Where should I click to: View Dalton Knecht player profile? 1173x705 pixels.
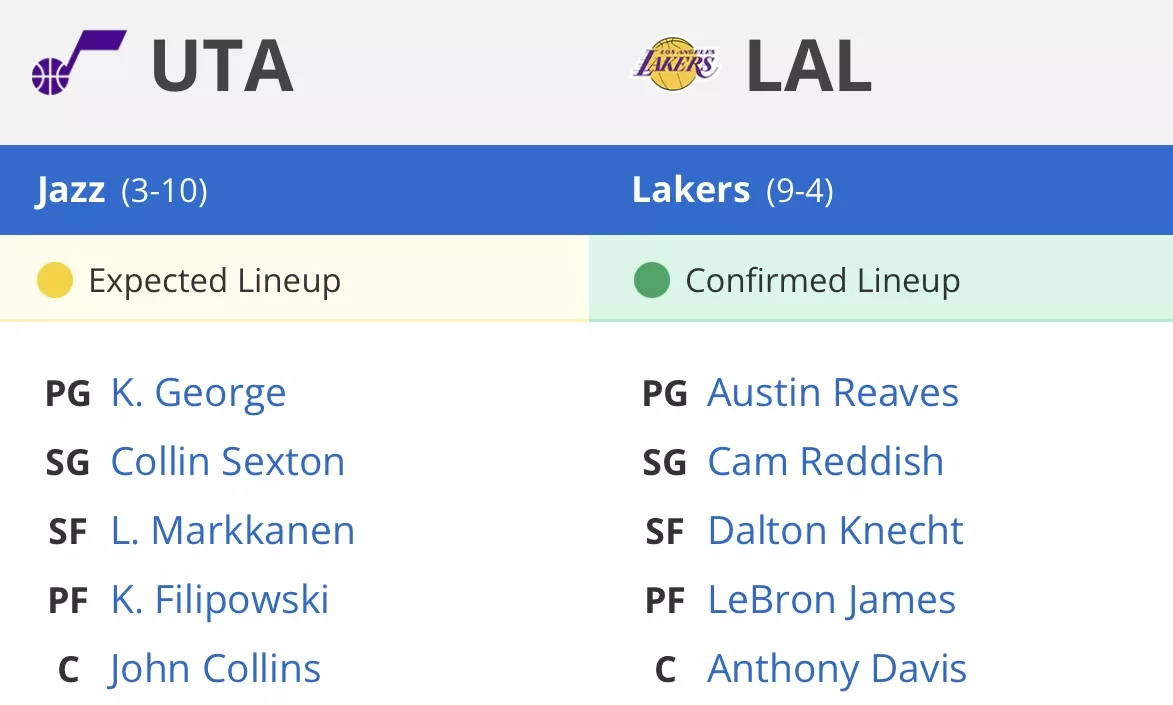(x=835, y=531)
